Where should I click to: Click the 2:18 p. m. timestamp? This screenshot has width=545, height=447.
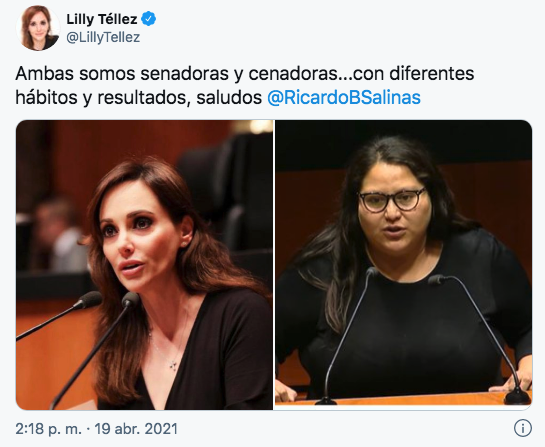coord(48,429)
